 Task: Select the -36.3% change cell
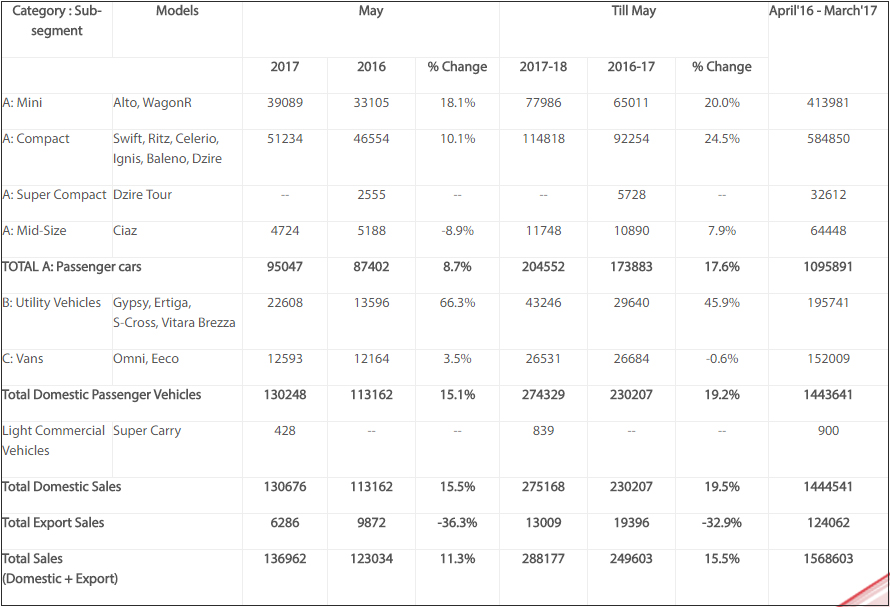457,523
